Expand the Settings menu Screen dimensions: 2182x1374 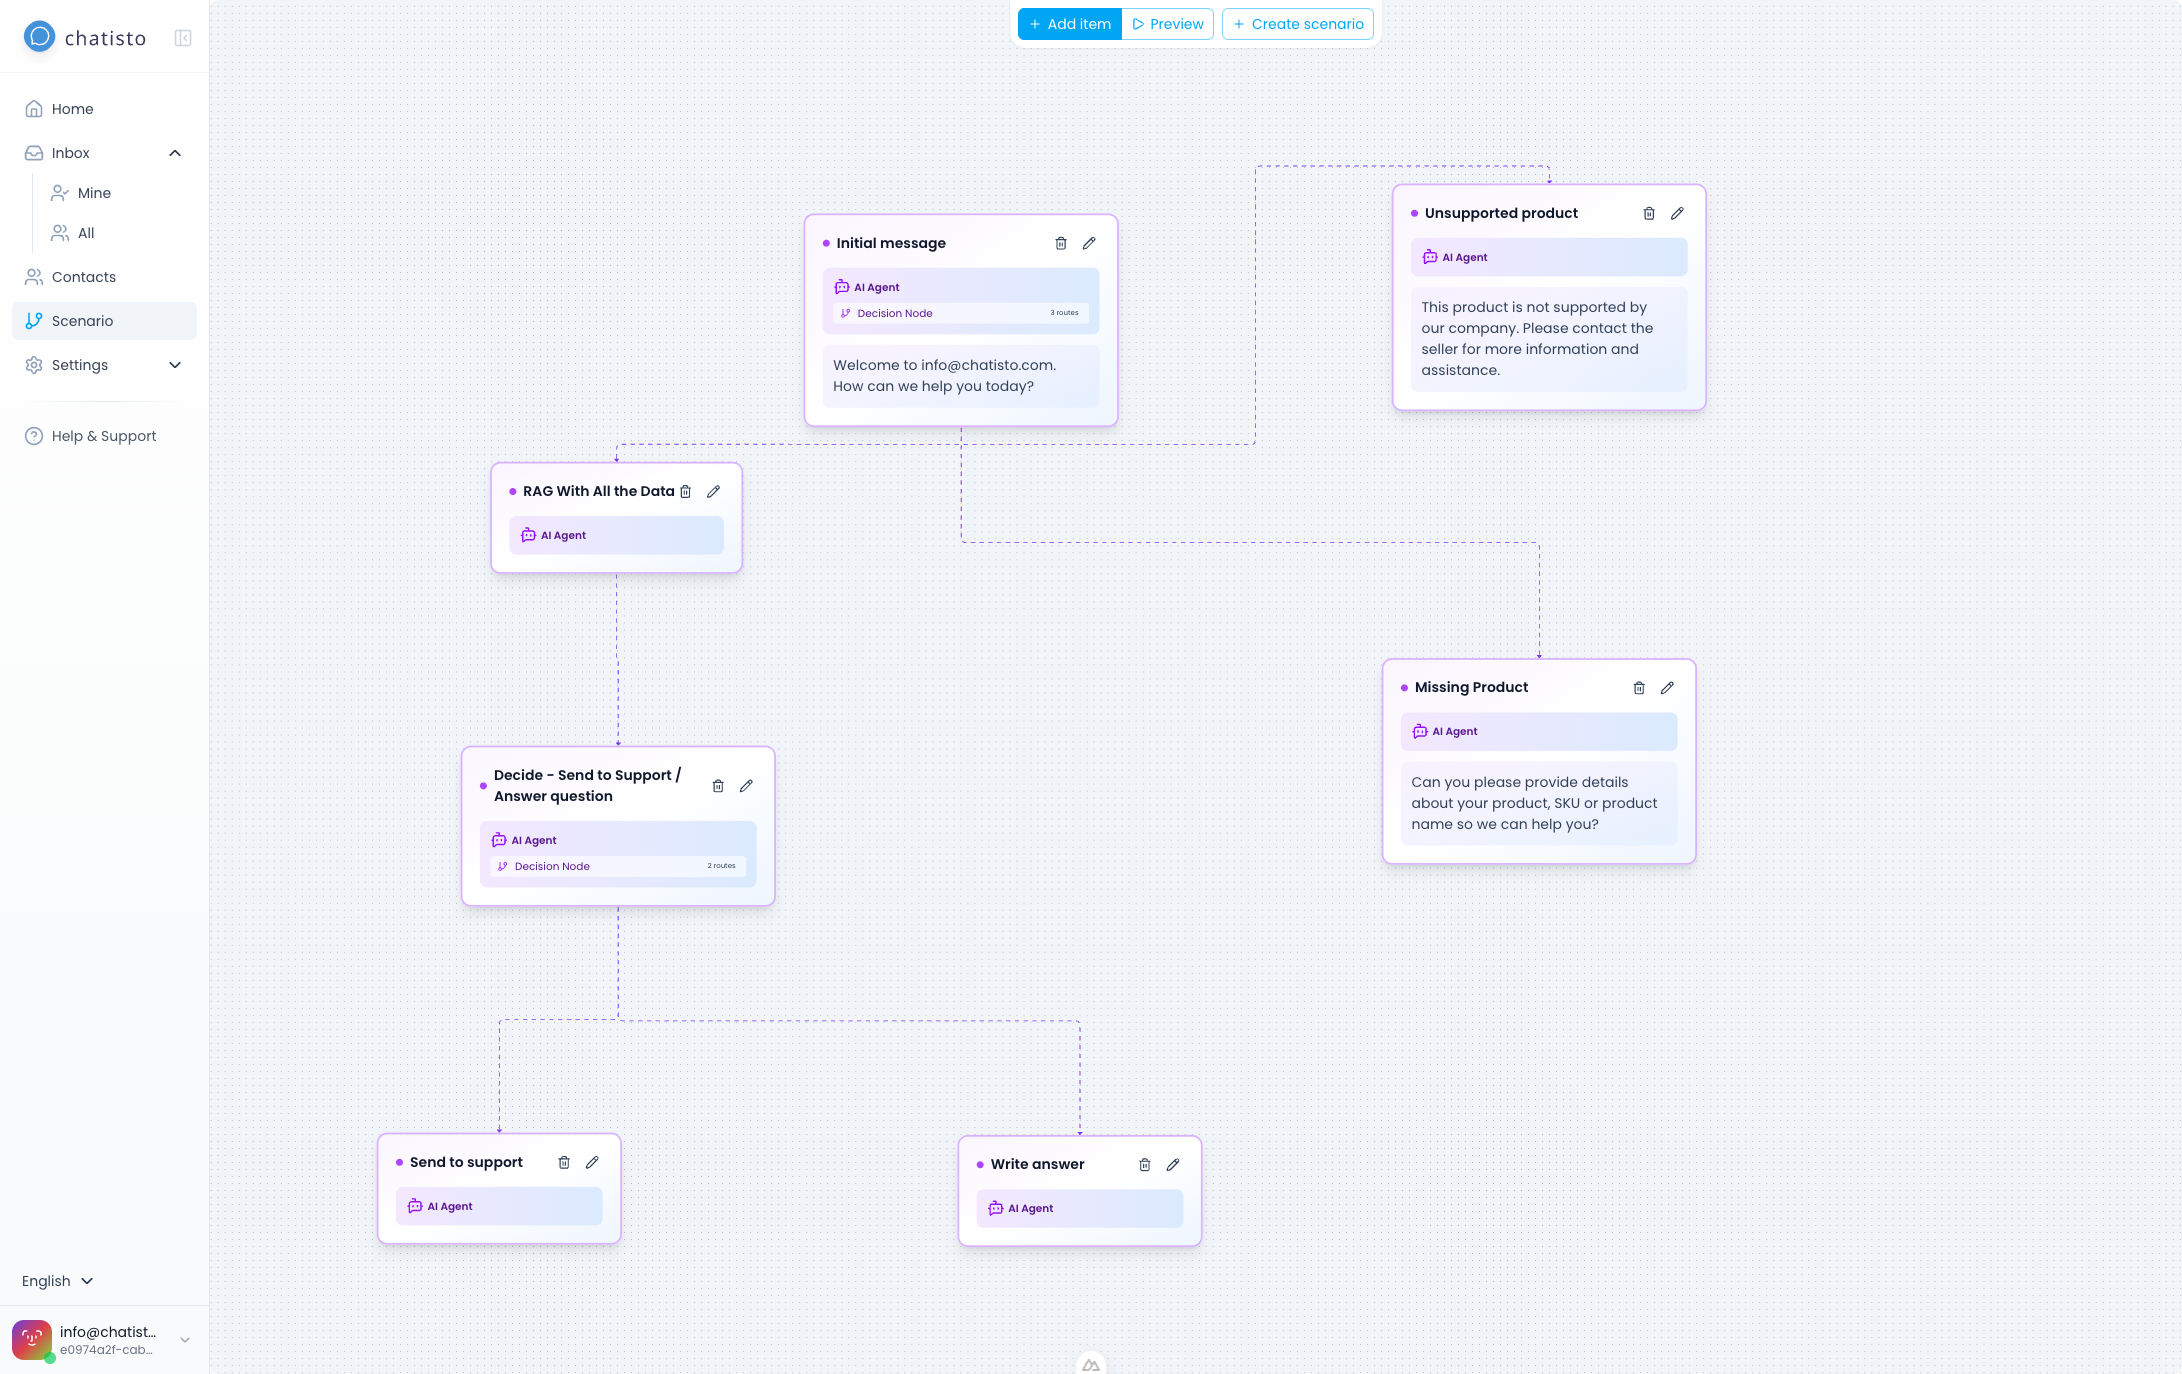(175, 365)
